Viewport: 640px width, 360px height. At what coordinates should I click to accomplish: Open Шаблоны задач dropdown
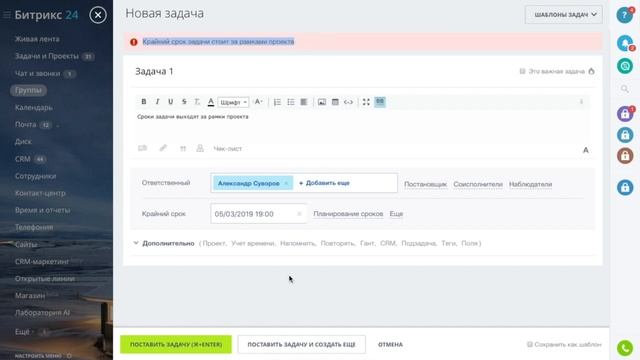tap(563, 14)
